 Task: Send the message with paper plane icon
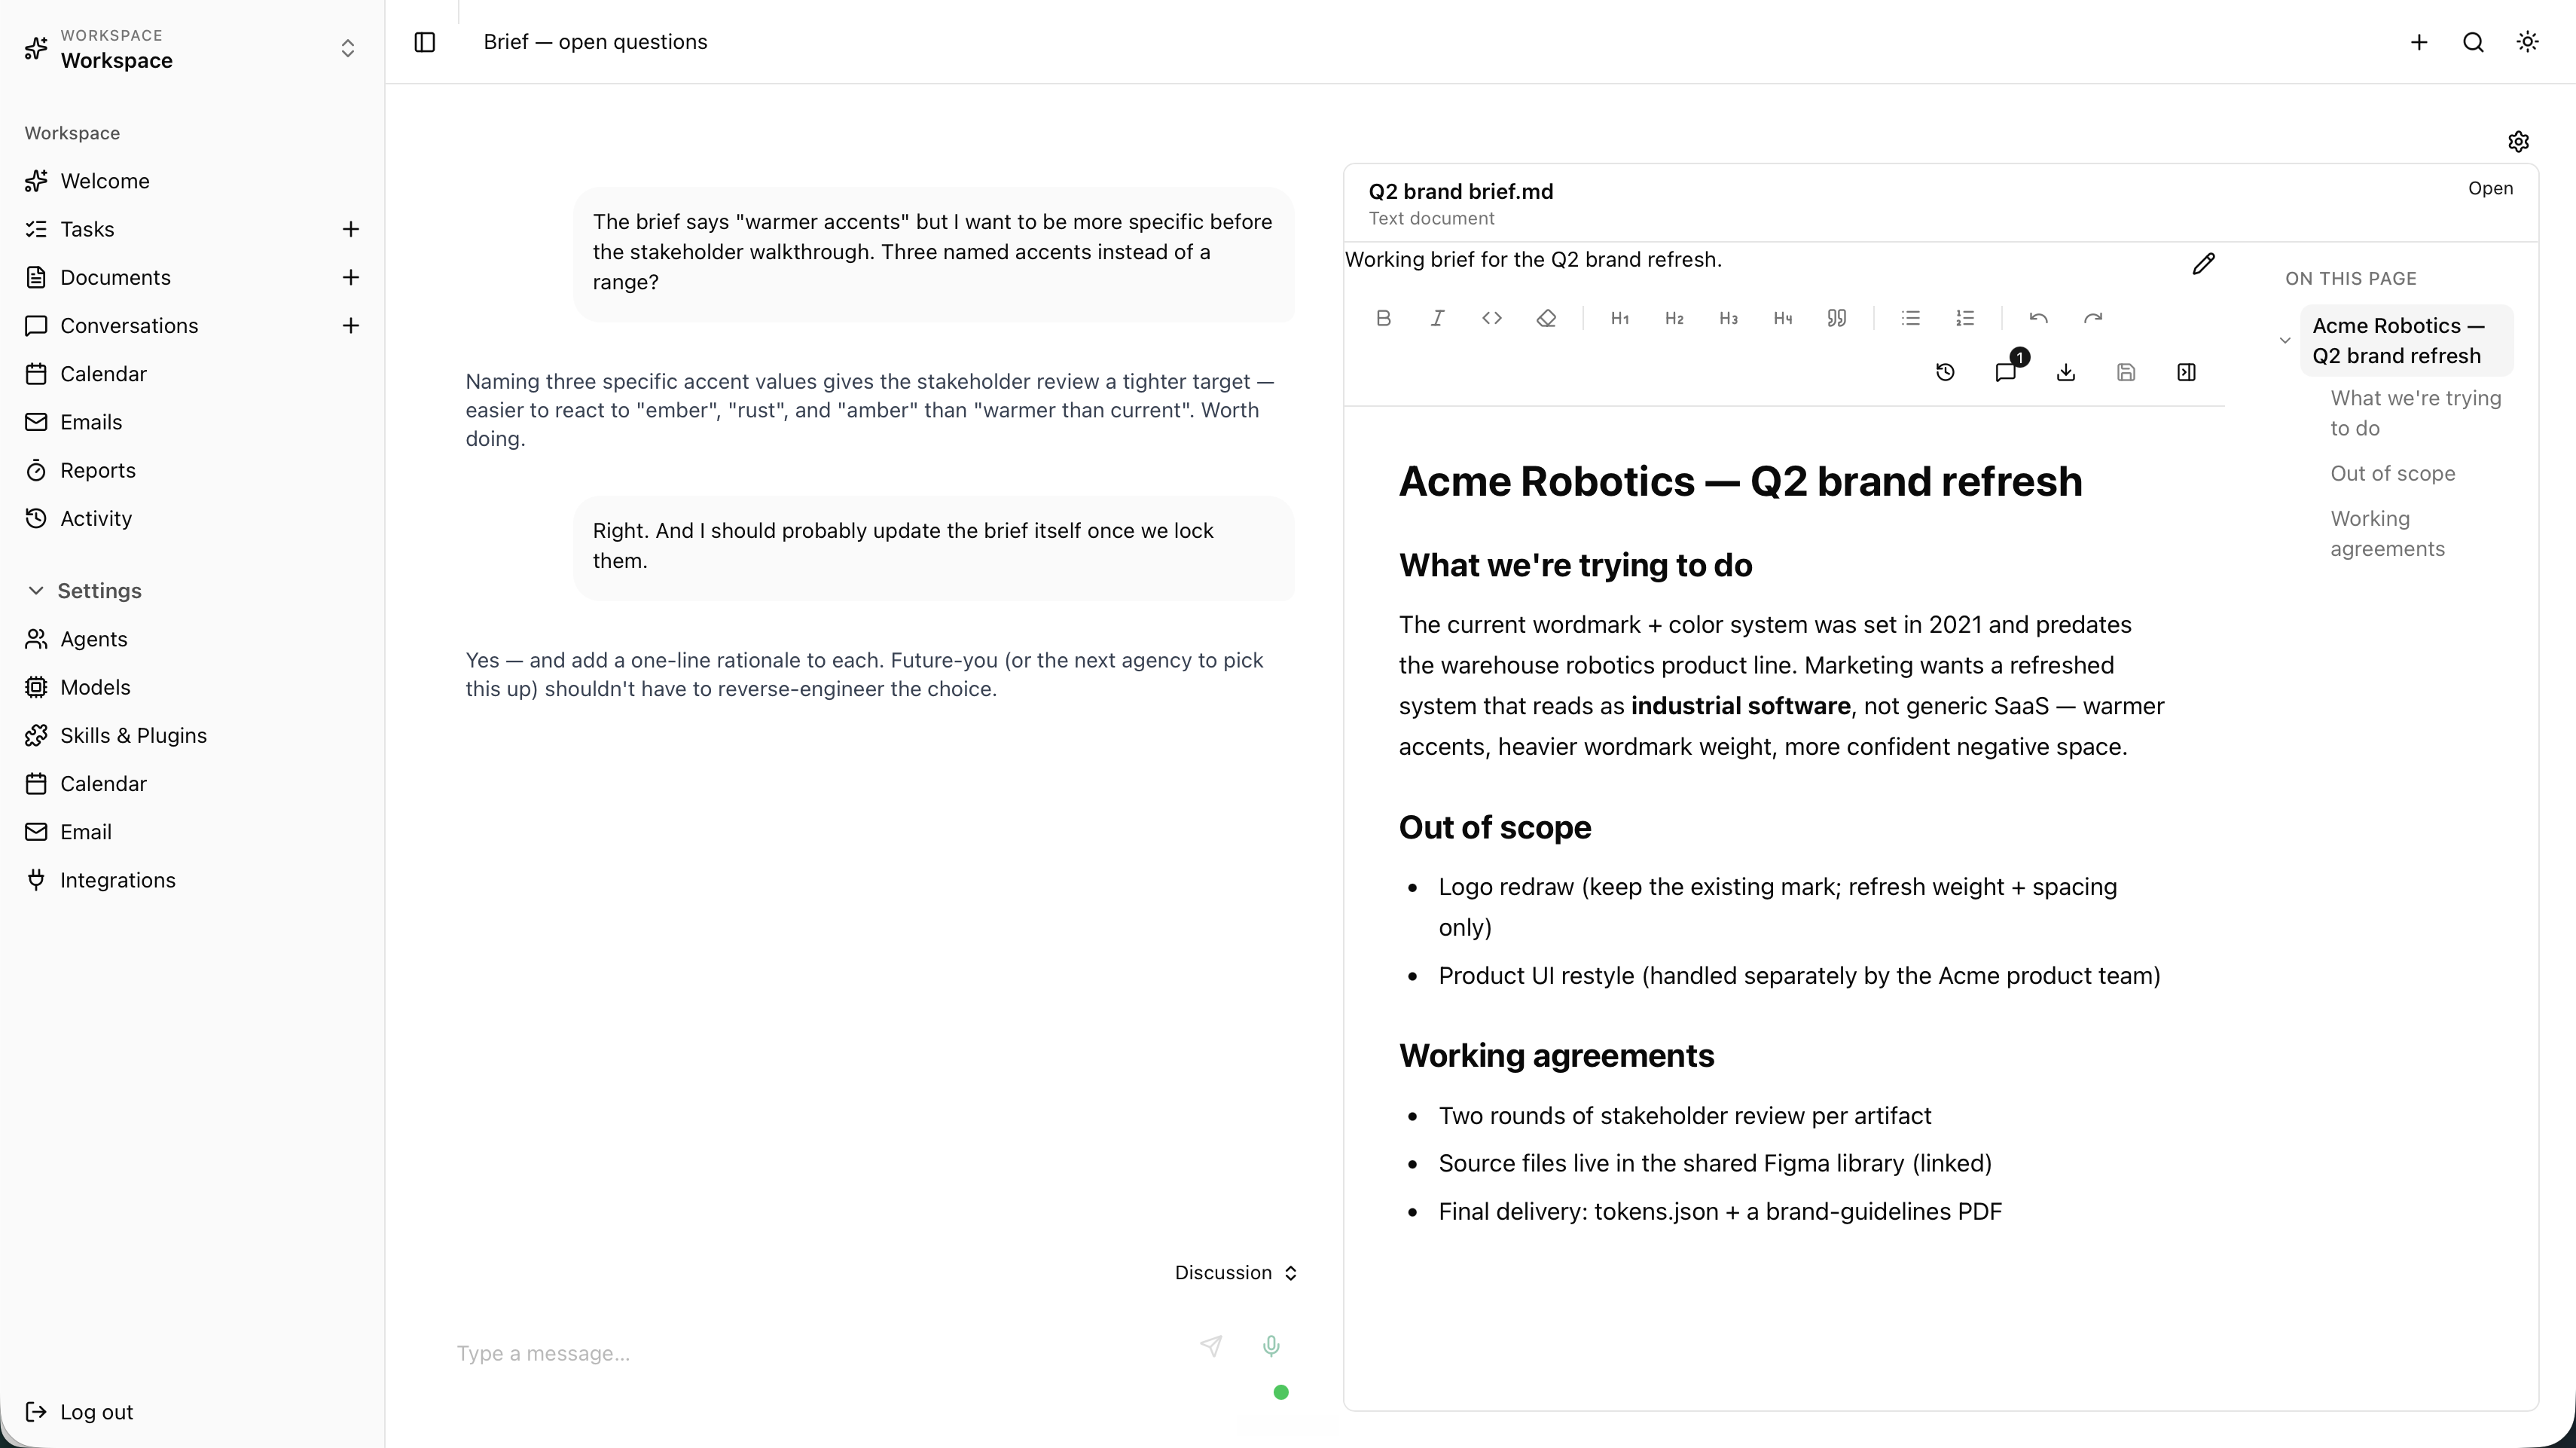[1210, 1346]
